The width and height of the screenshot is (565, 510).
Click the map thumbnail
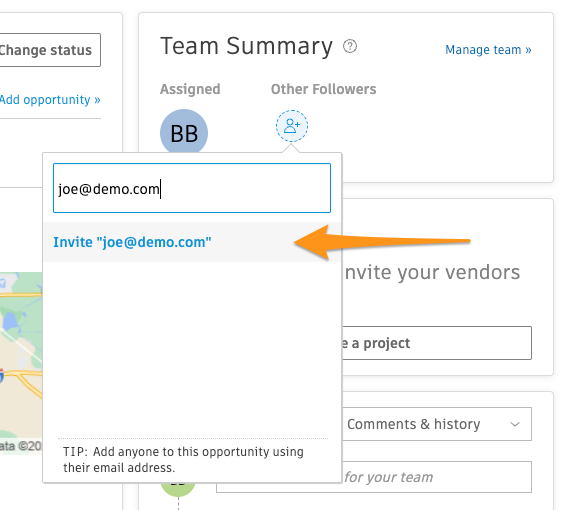click(x=21, y=363)
